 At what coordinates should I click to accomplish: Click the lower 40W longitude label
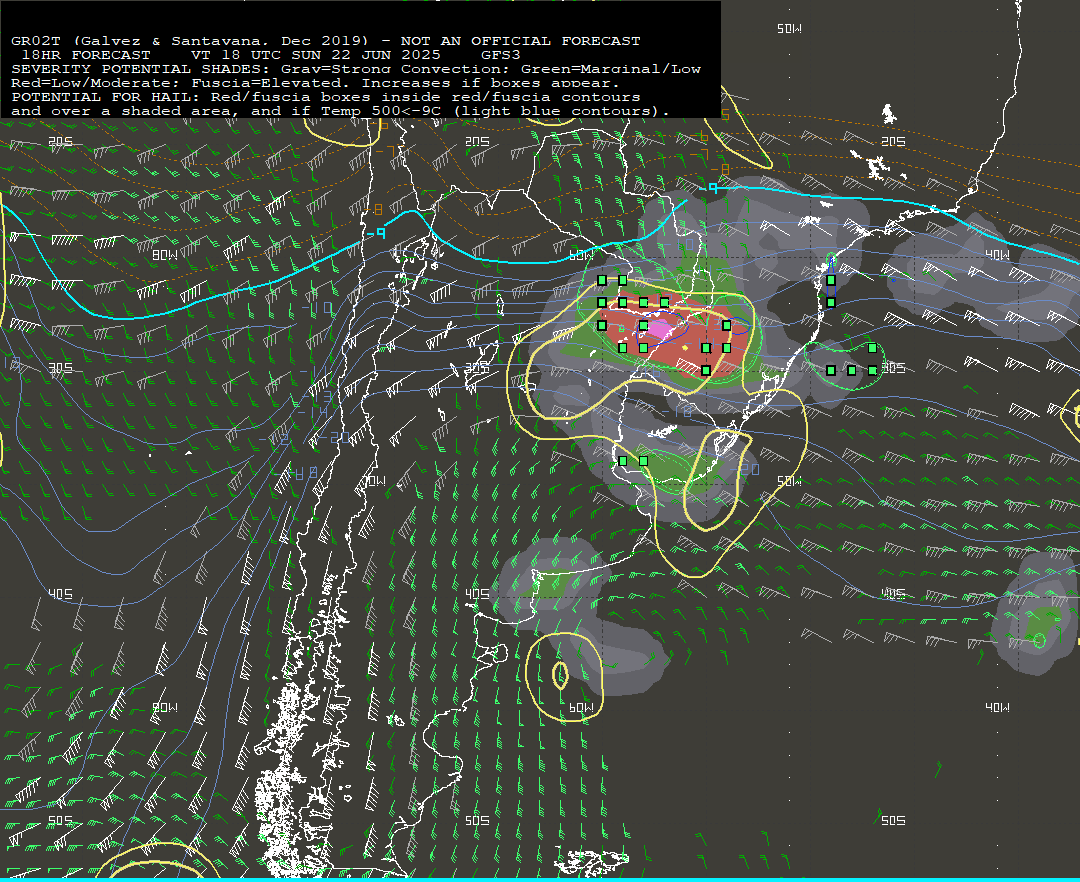tap(997, 707)
